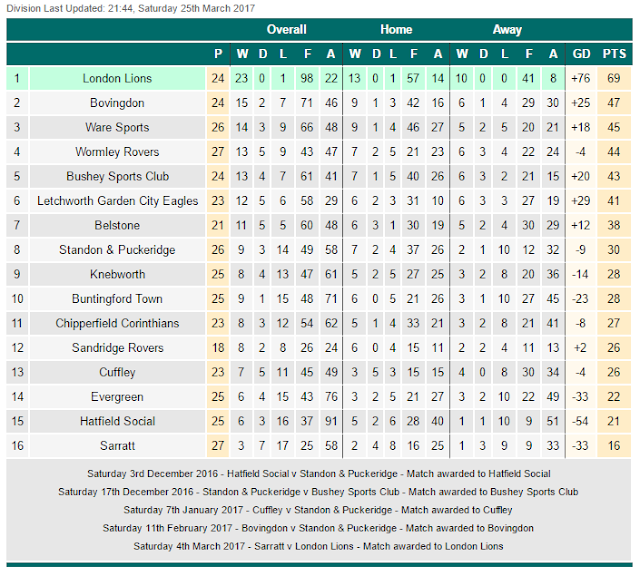The height and width of the screenshot is (576, 640).
Task: Select Chipperfield Corinthians in the table
Action: point(116,323)
